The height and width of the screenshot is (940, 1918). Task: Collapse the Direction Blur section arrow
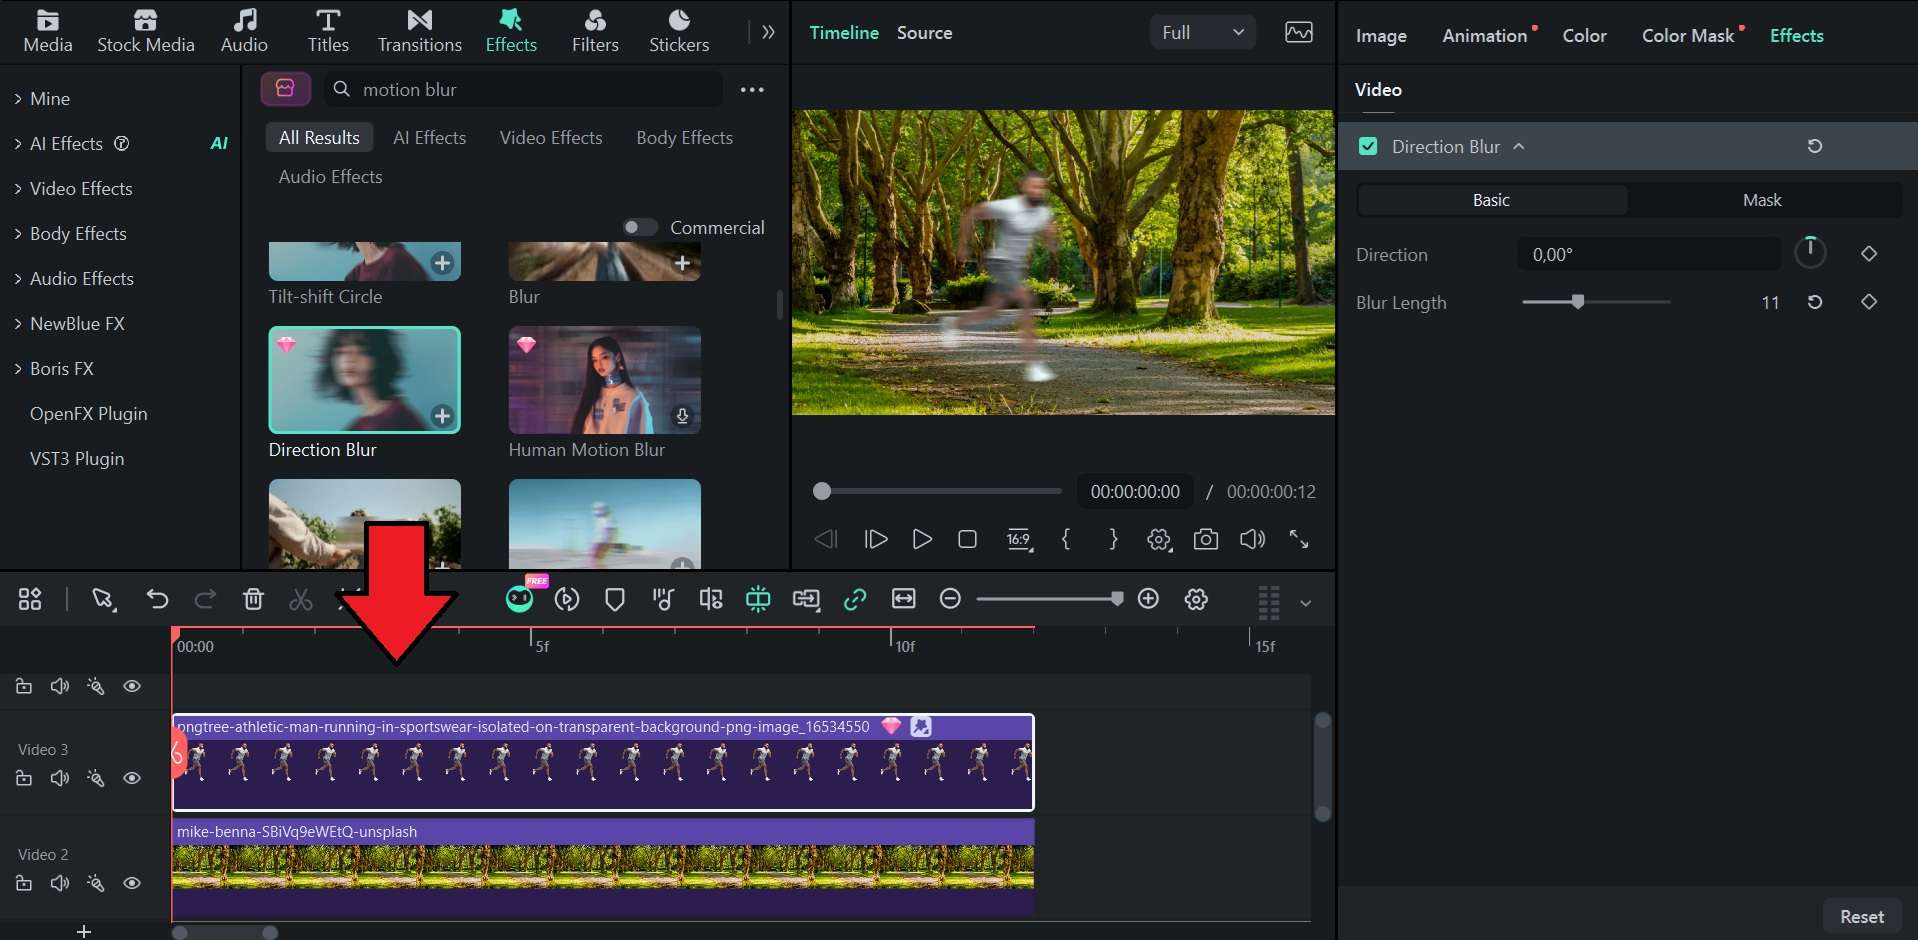click(x=1519, y=146)
